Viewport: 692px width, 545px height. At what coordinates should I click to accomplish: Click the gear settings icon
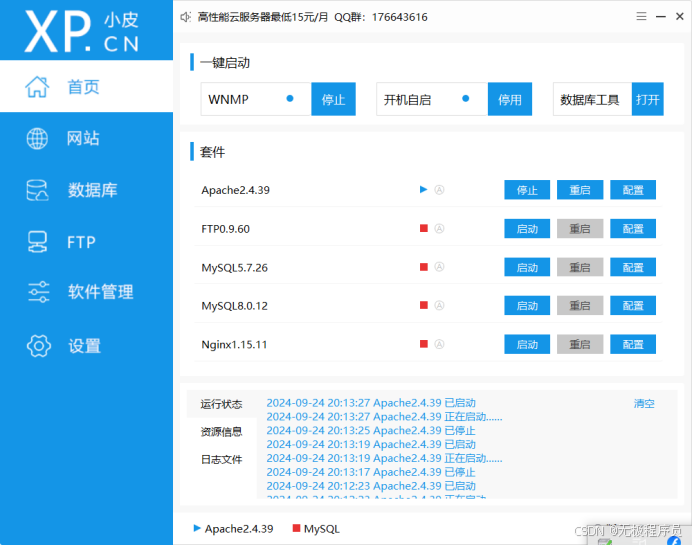click(x=39, y=346)
